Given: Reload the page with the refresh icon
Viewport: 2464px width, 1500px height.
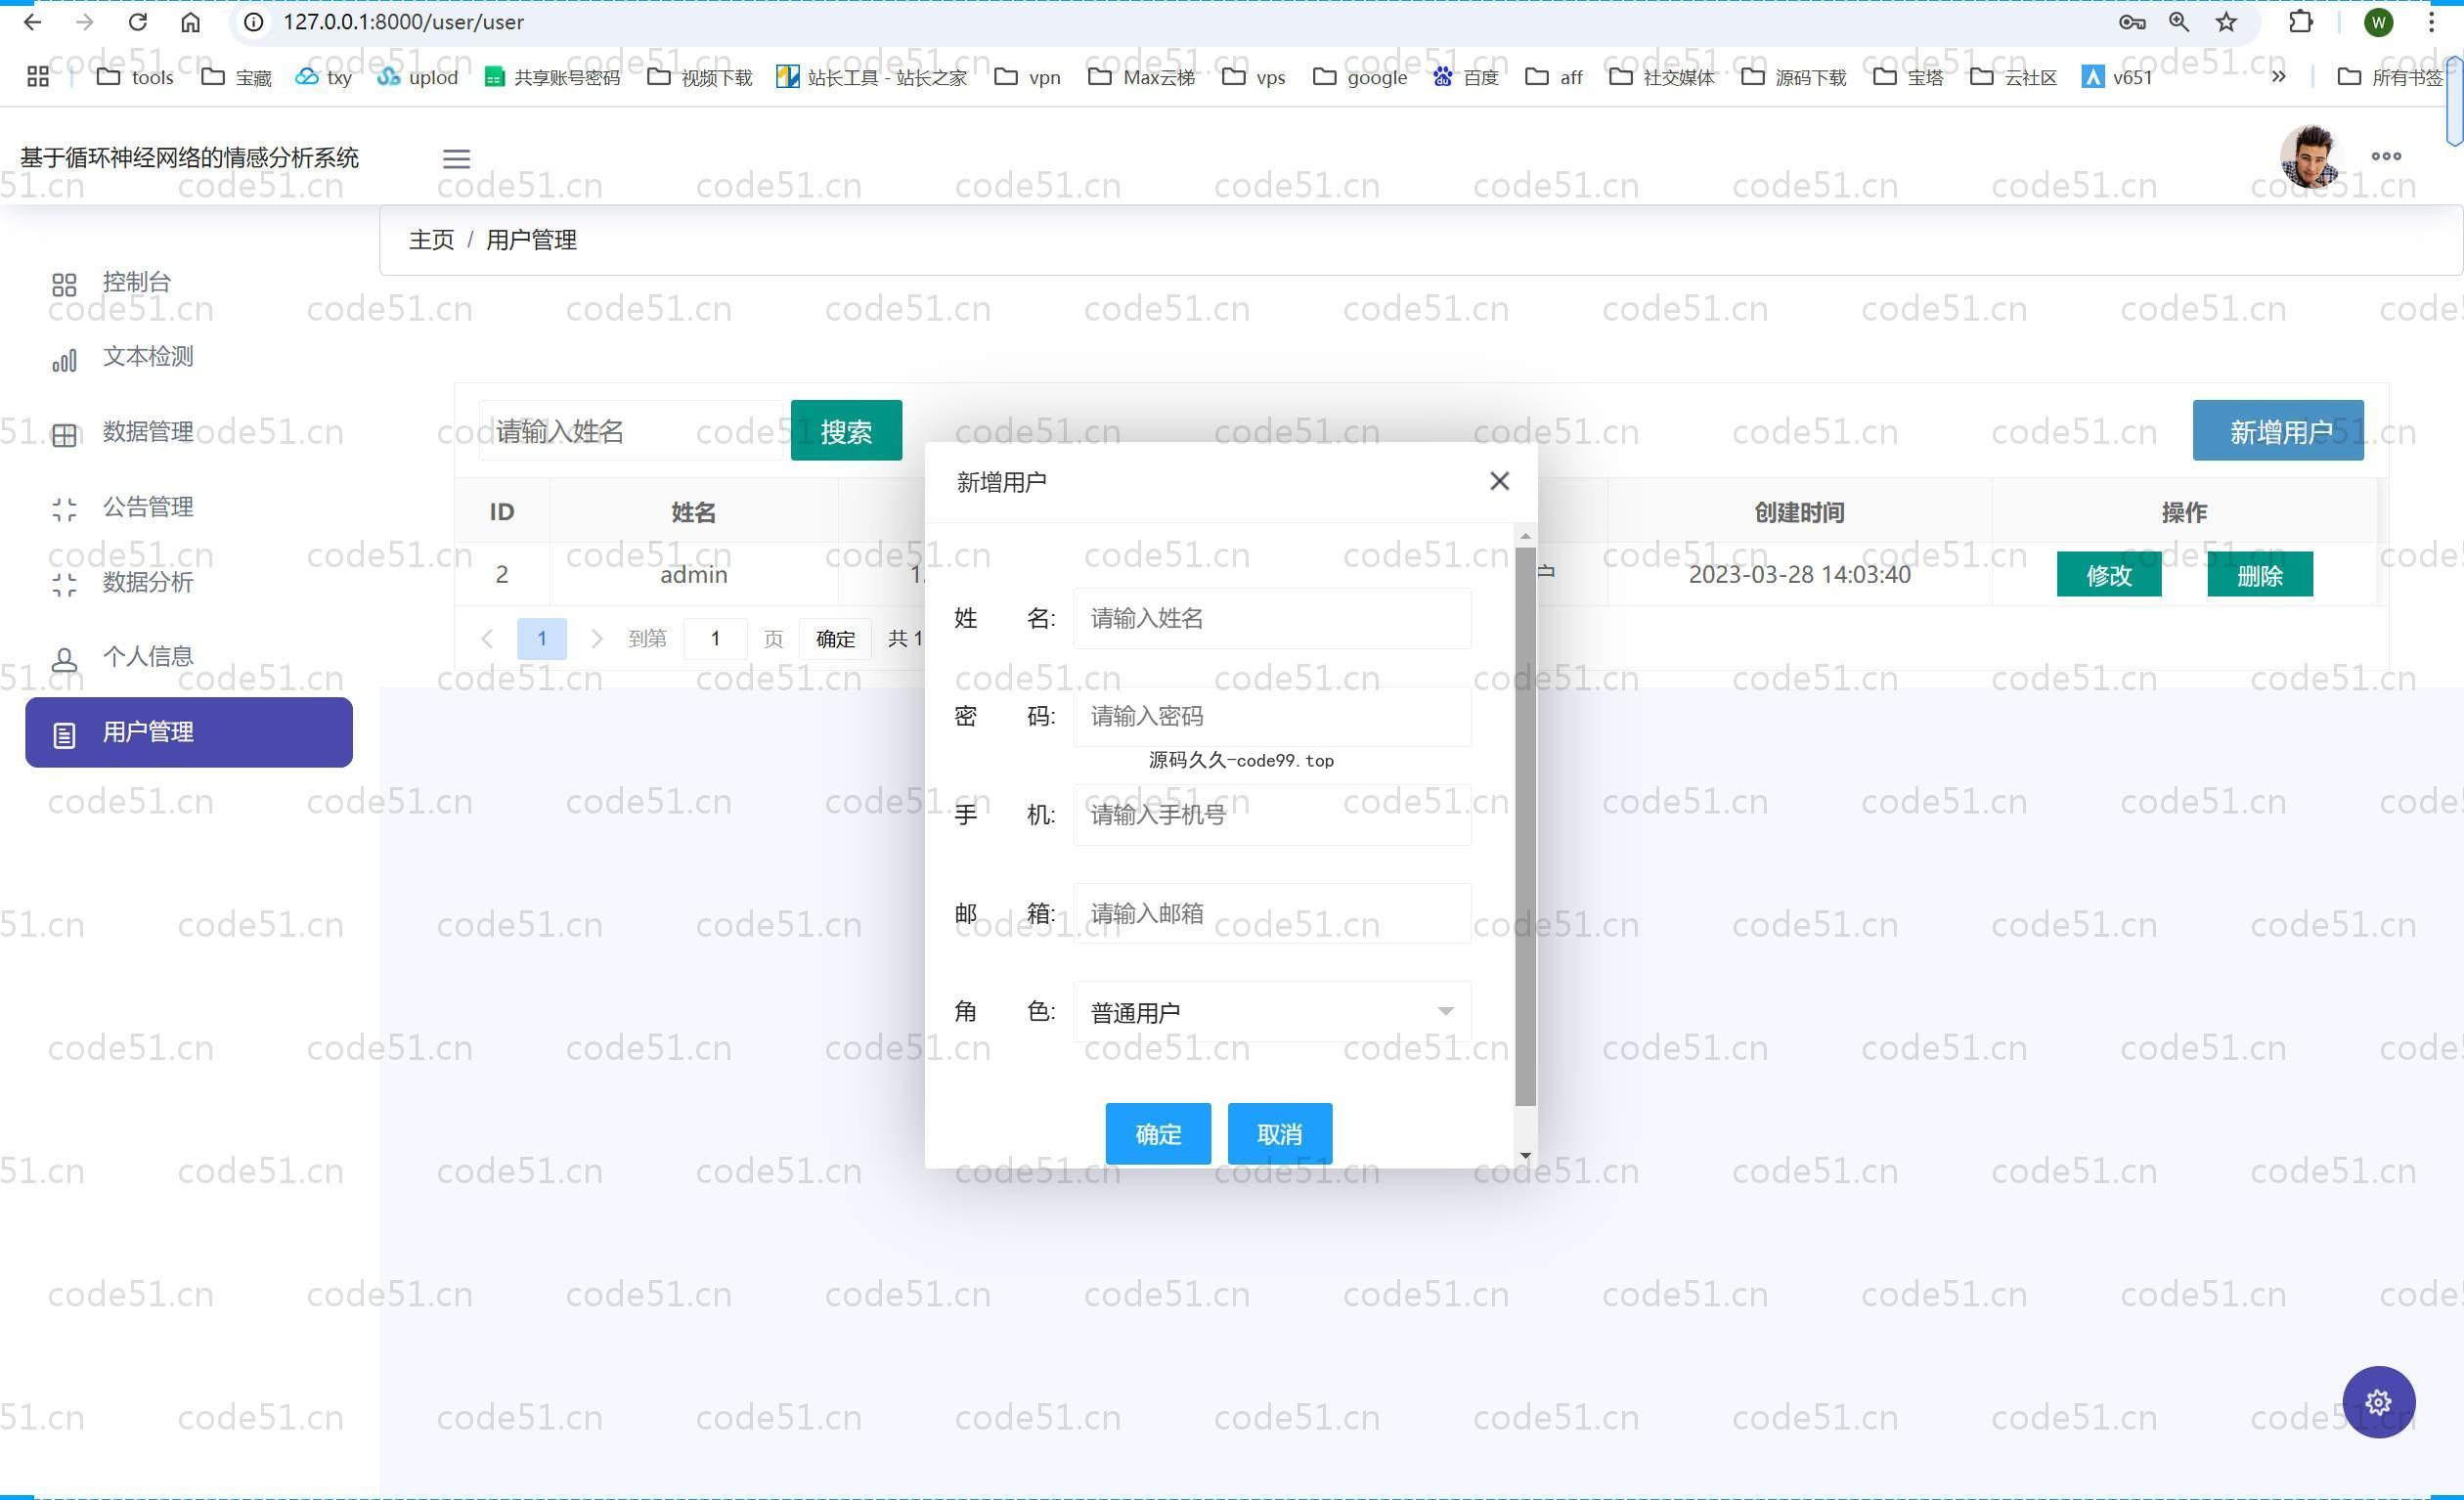Looking at the screenshot, I should tap(138, 22).
